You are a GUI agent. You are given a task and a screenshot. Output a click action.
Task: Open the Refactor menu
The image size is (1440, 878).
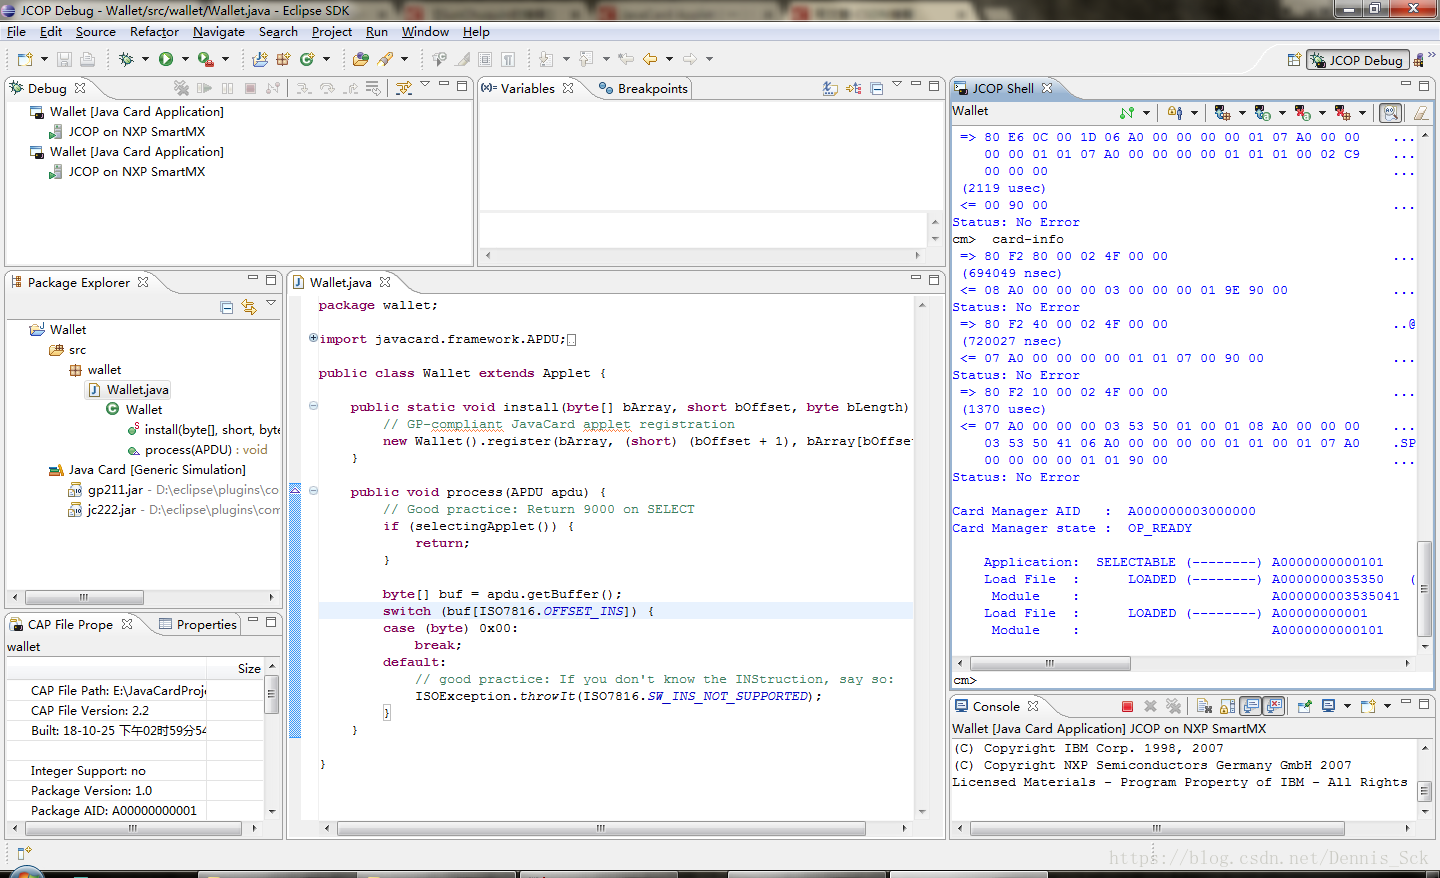154,32
